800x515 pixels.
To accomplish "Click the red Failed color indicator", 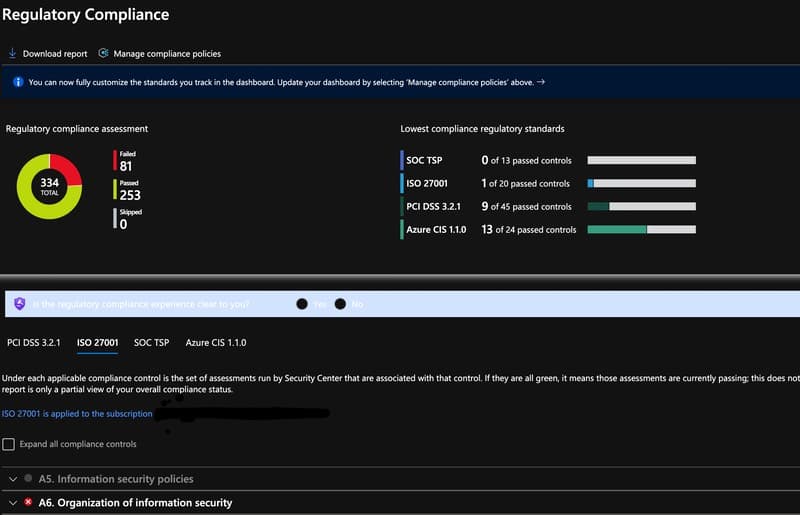I will click(x=115, y=160).
